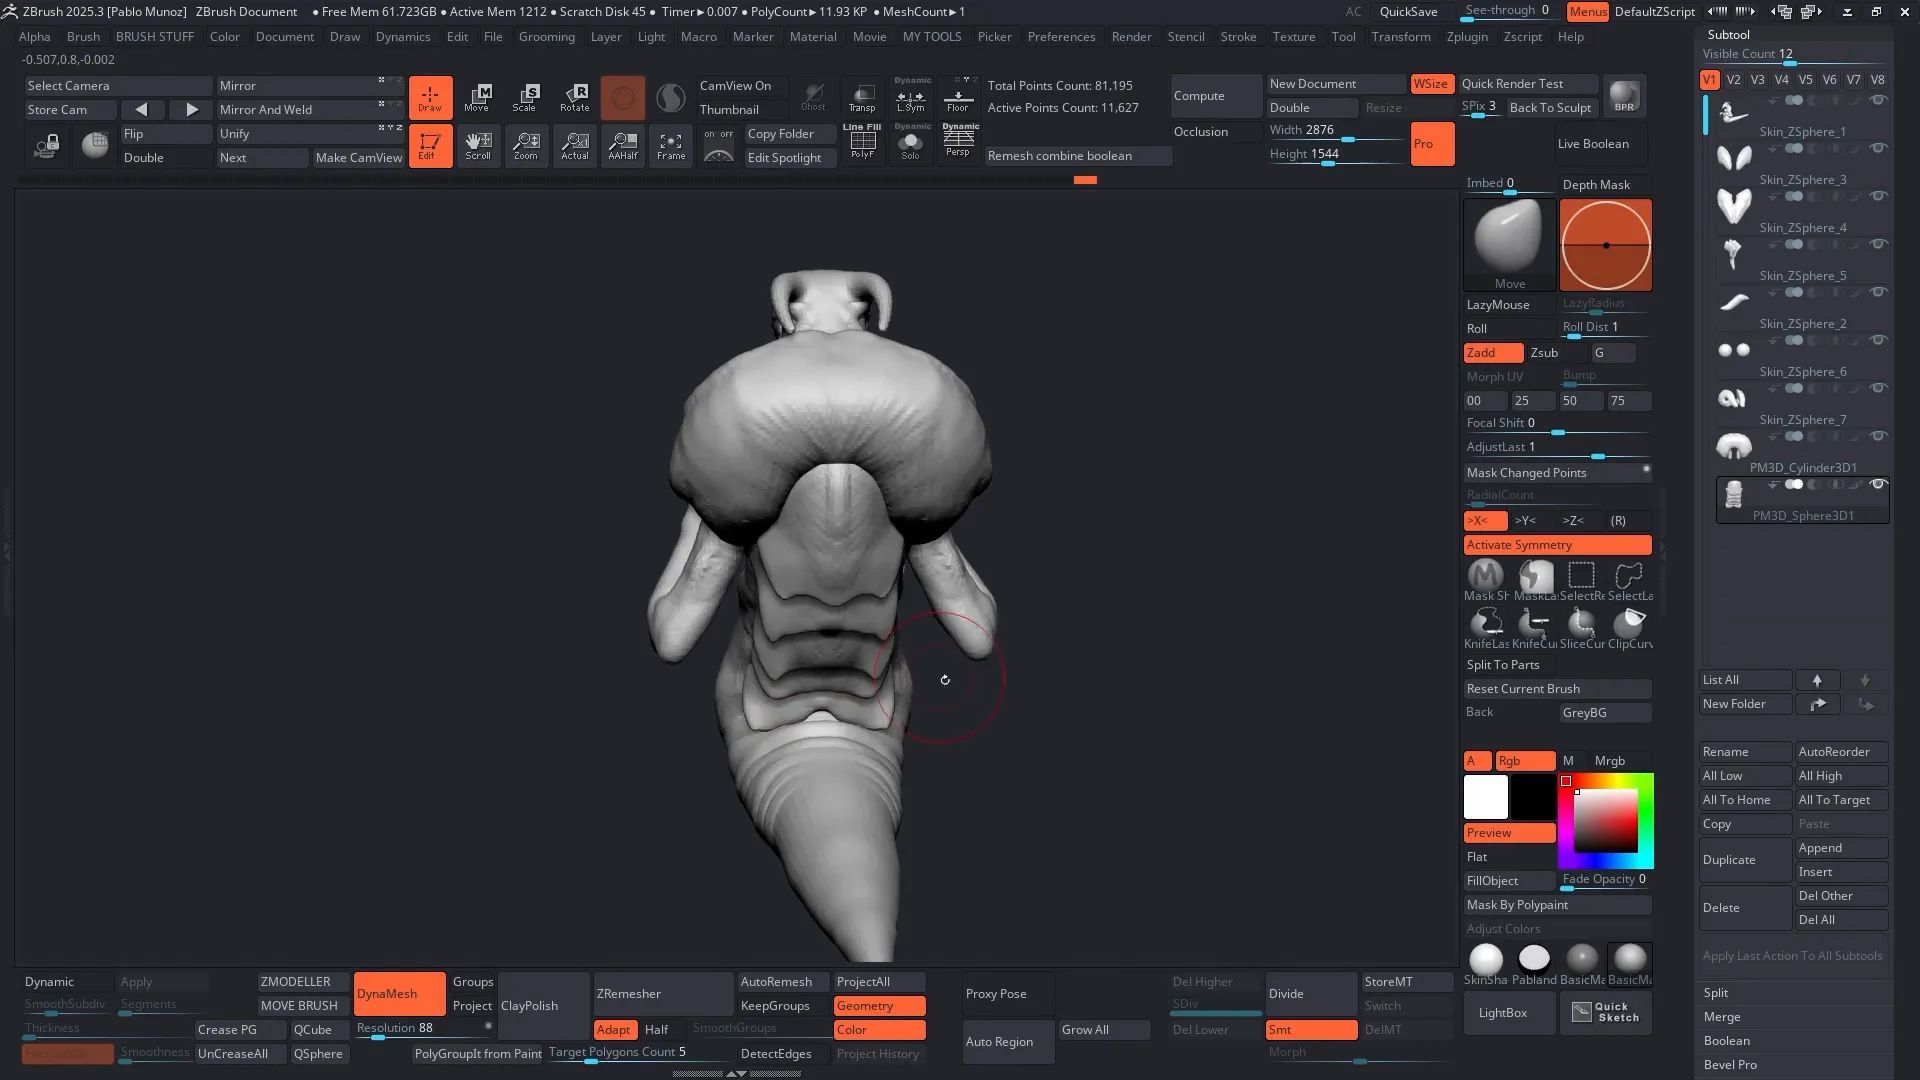
Task: Activate the Scale transform icon
Action: pyautogui.click(x=526, y=97)
